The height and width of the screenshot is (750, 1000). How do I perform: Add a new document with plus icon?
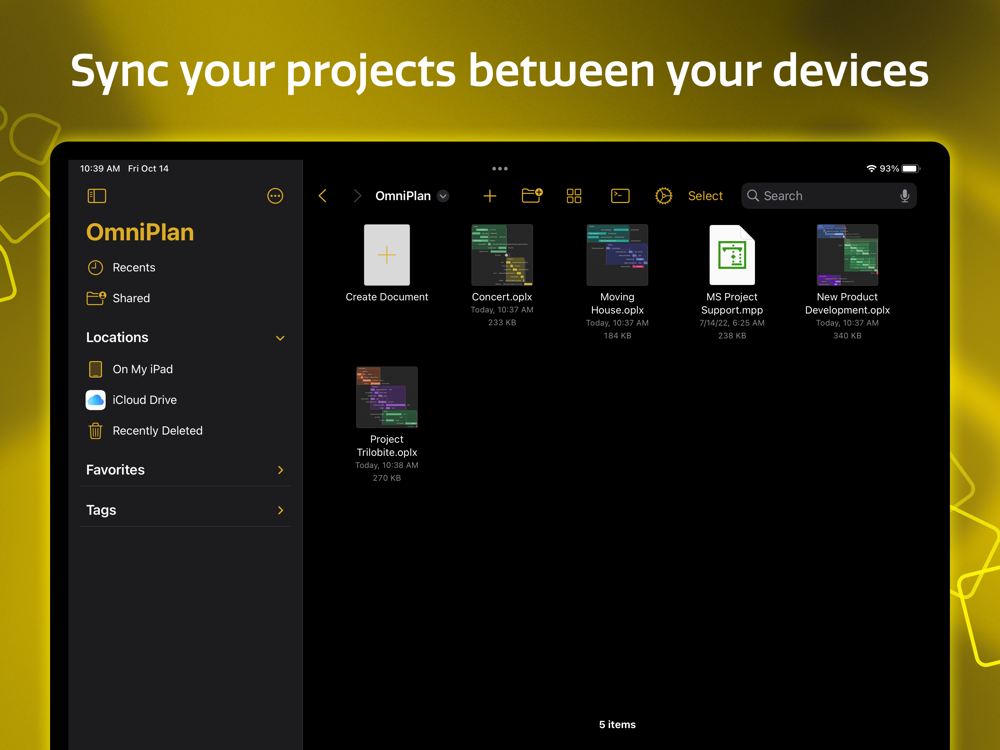click(x=490, y=196)
